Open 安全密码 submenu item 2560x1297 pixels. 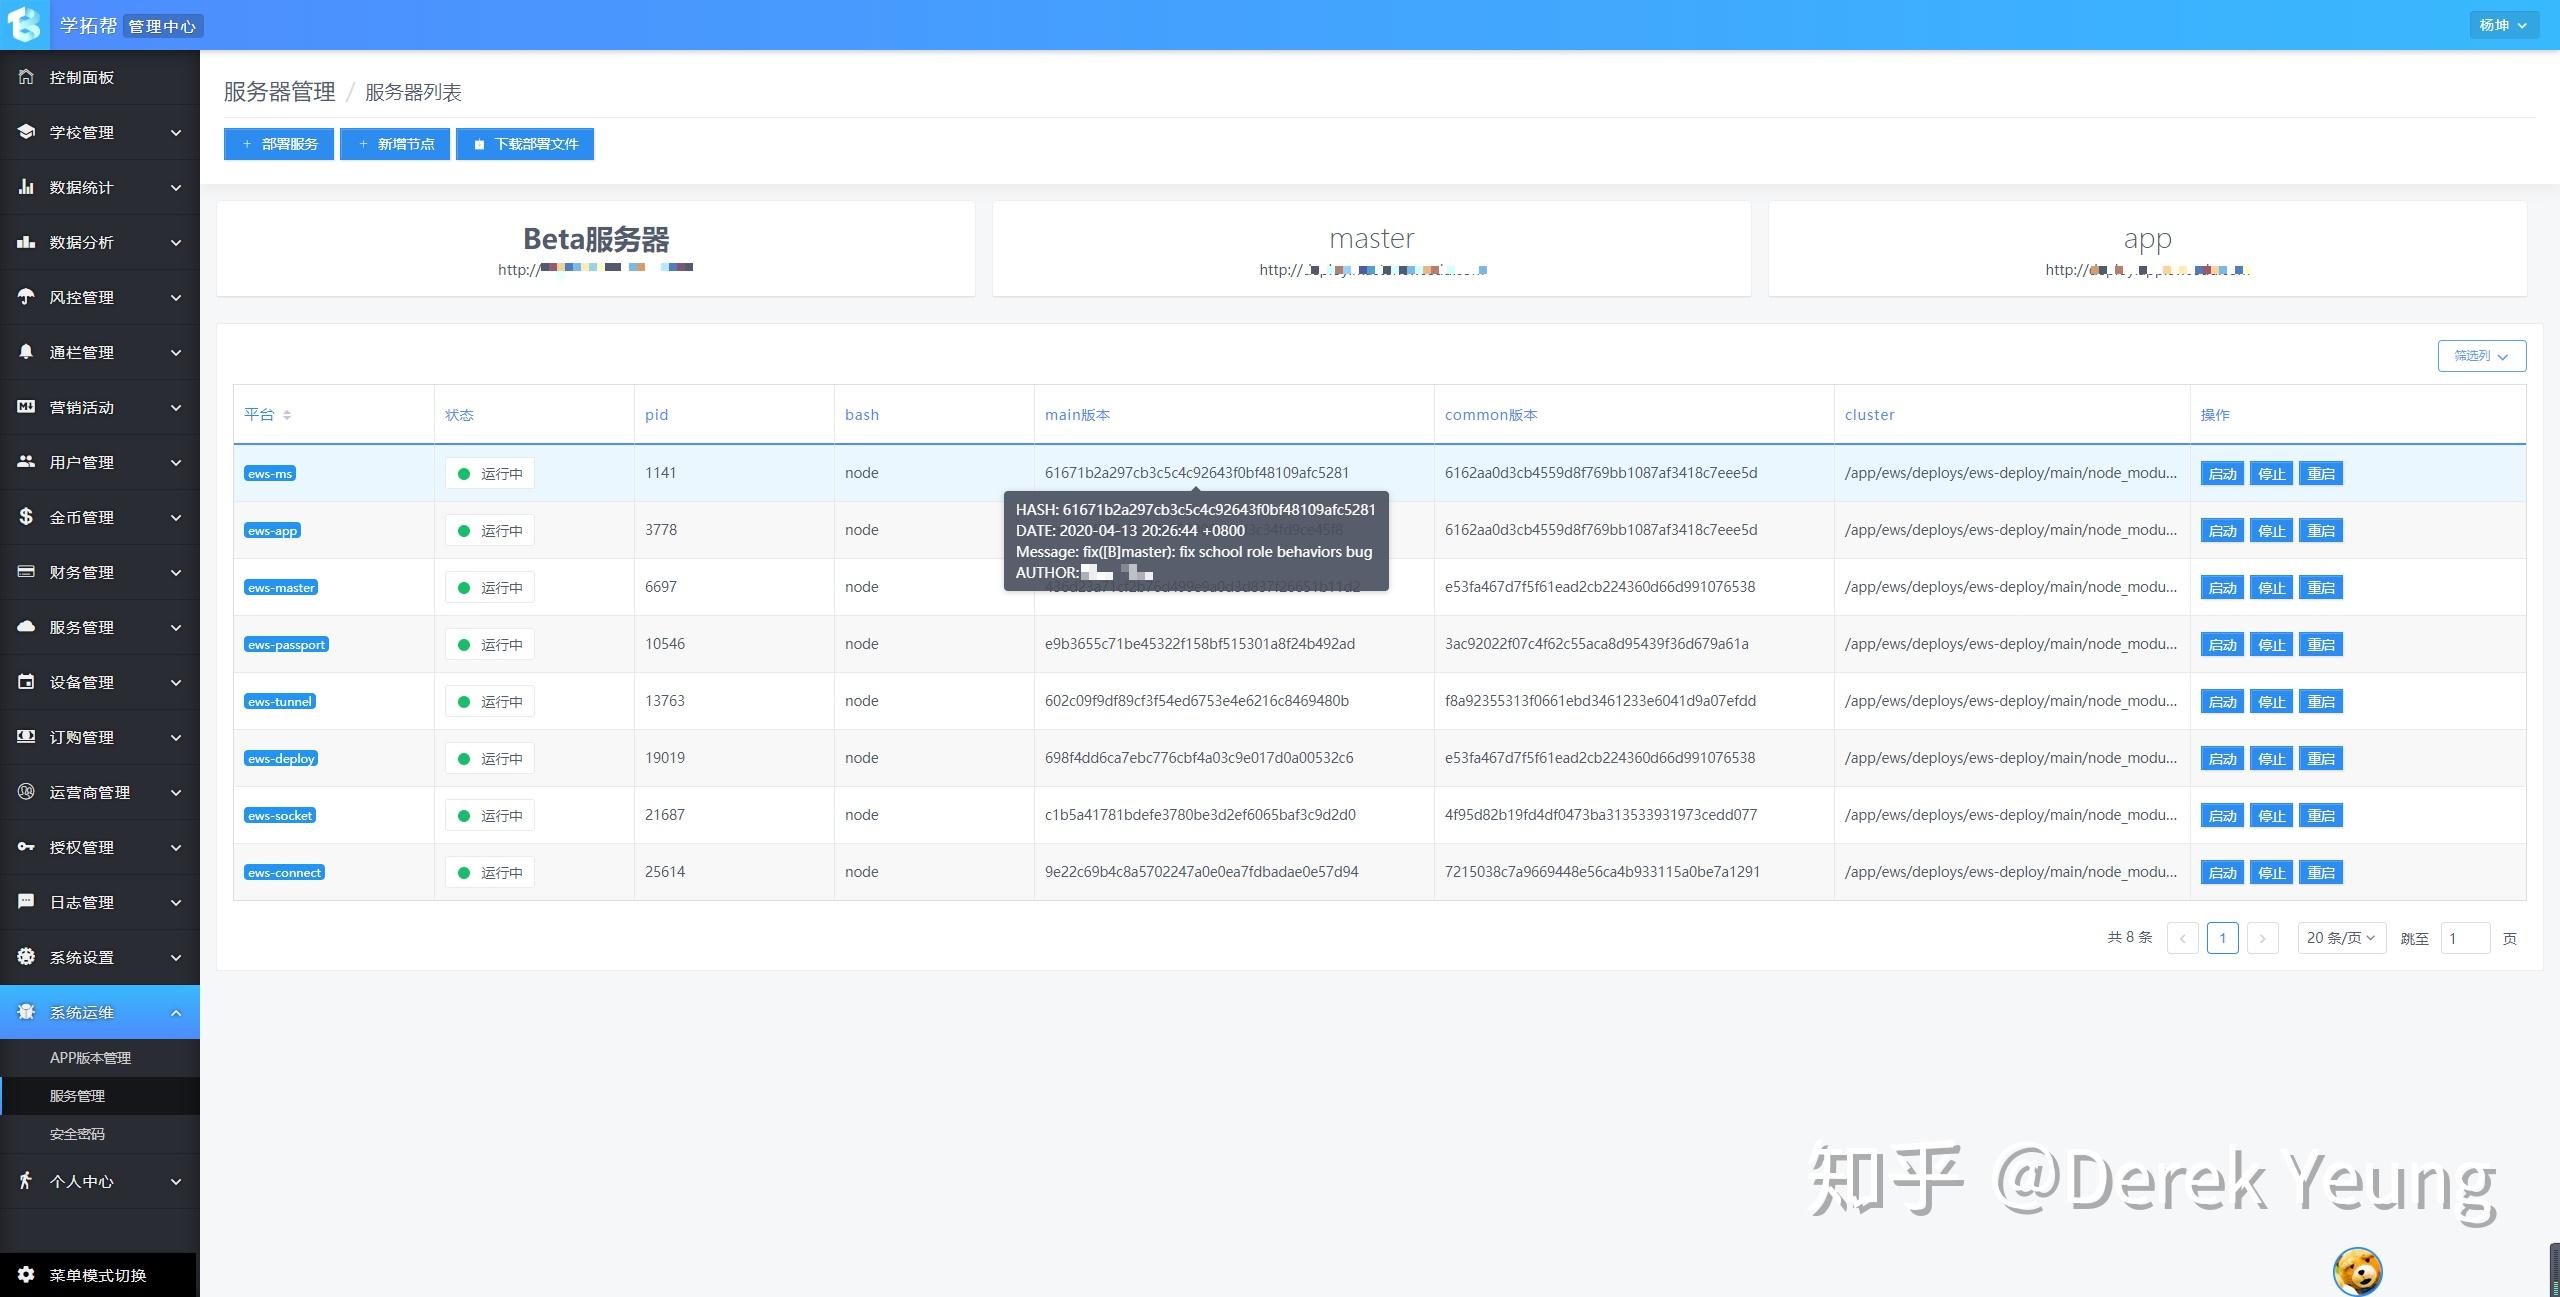click(x=77, y=1134)
